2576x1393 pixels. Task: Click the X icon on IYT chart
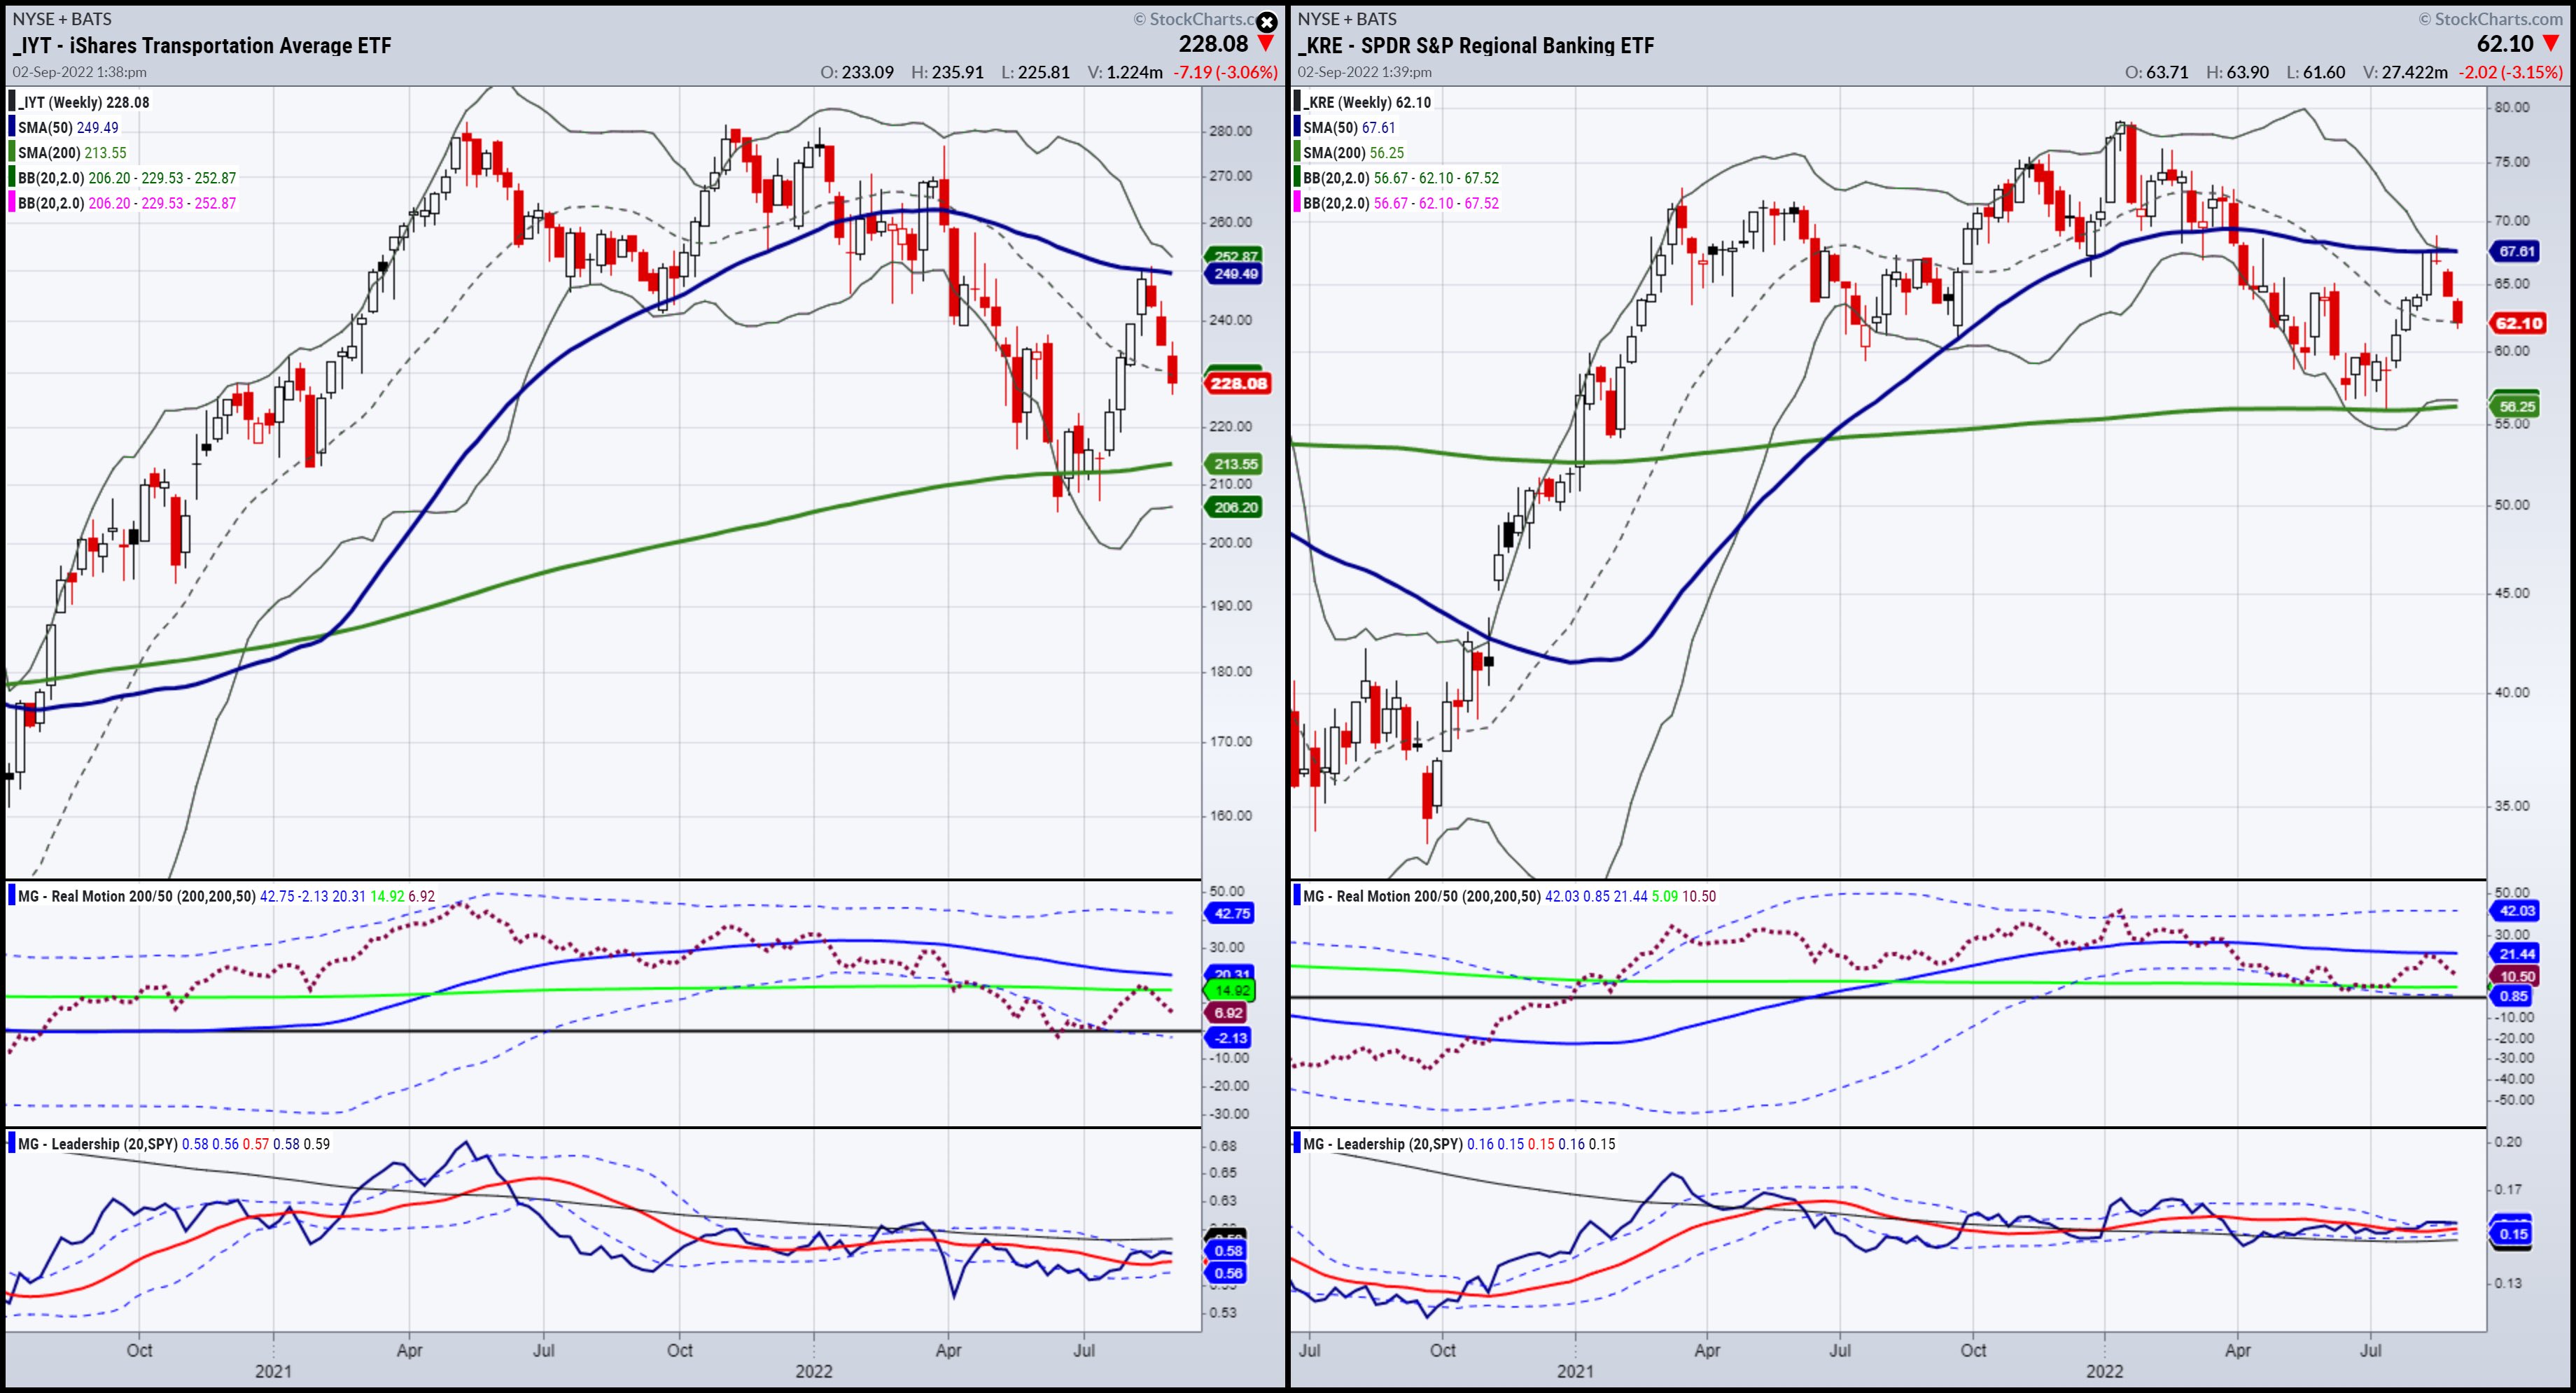pos(1266,22)
